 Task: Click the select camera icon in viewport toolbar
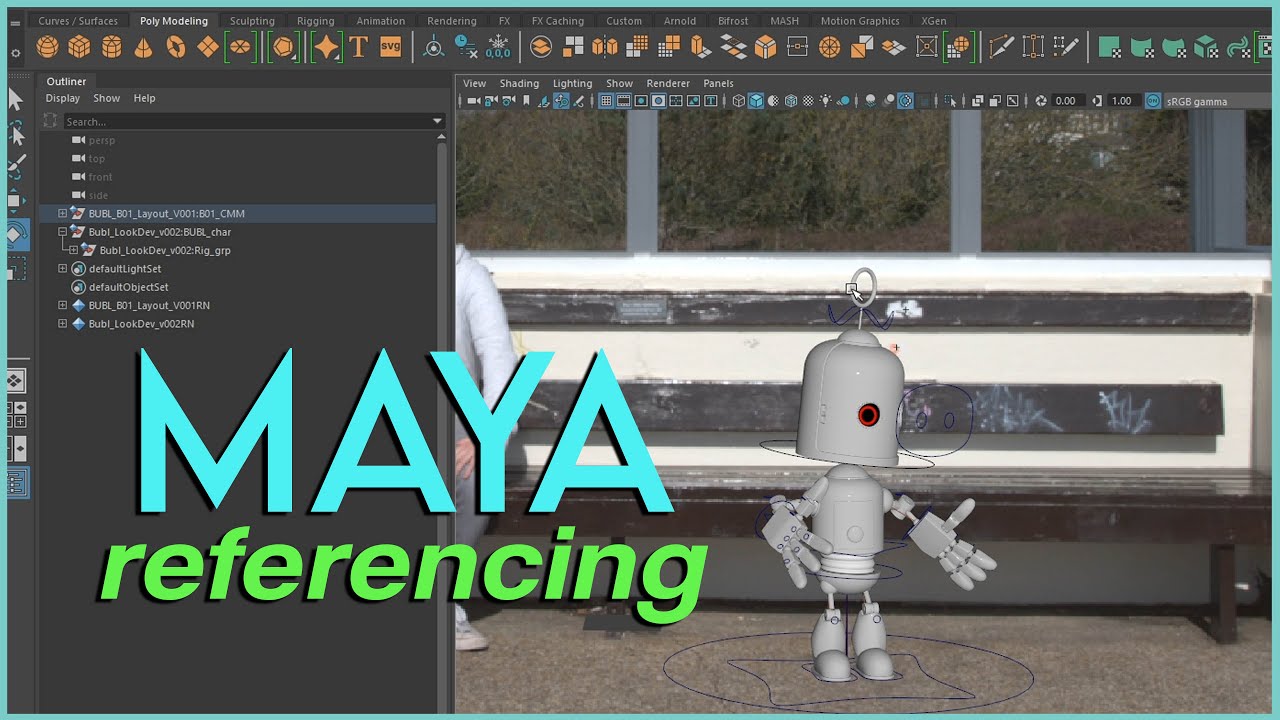pyautogui.click(x=472, y=101)
